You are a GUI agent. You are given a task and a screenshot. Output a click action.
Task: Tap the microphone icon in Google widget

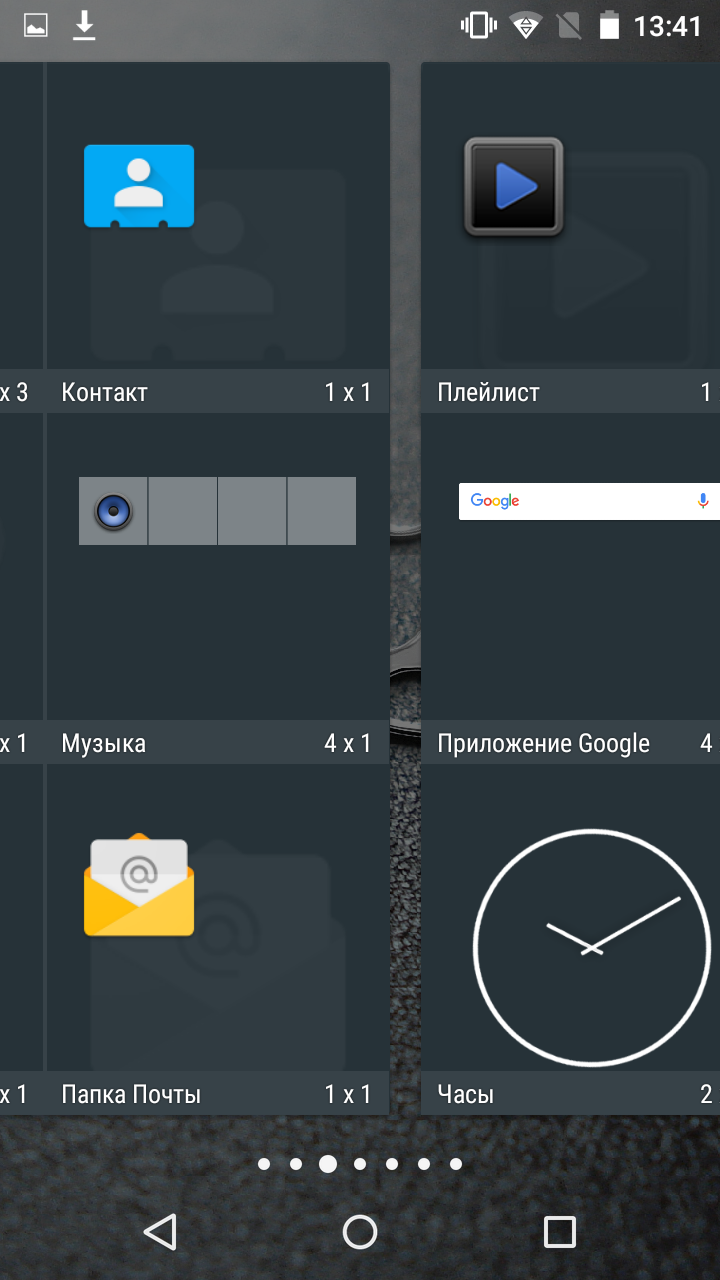(x=703, y=501)
